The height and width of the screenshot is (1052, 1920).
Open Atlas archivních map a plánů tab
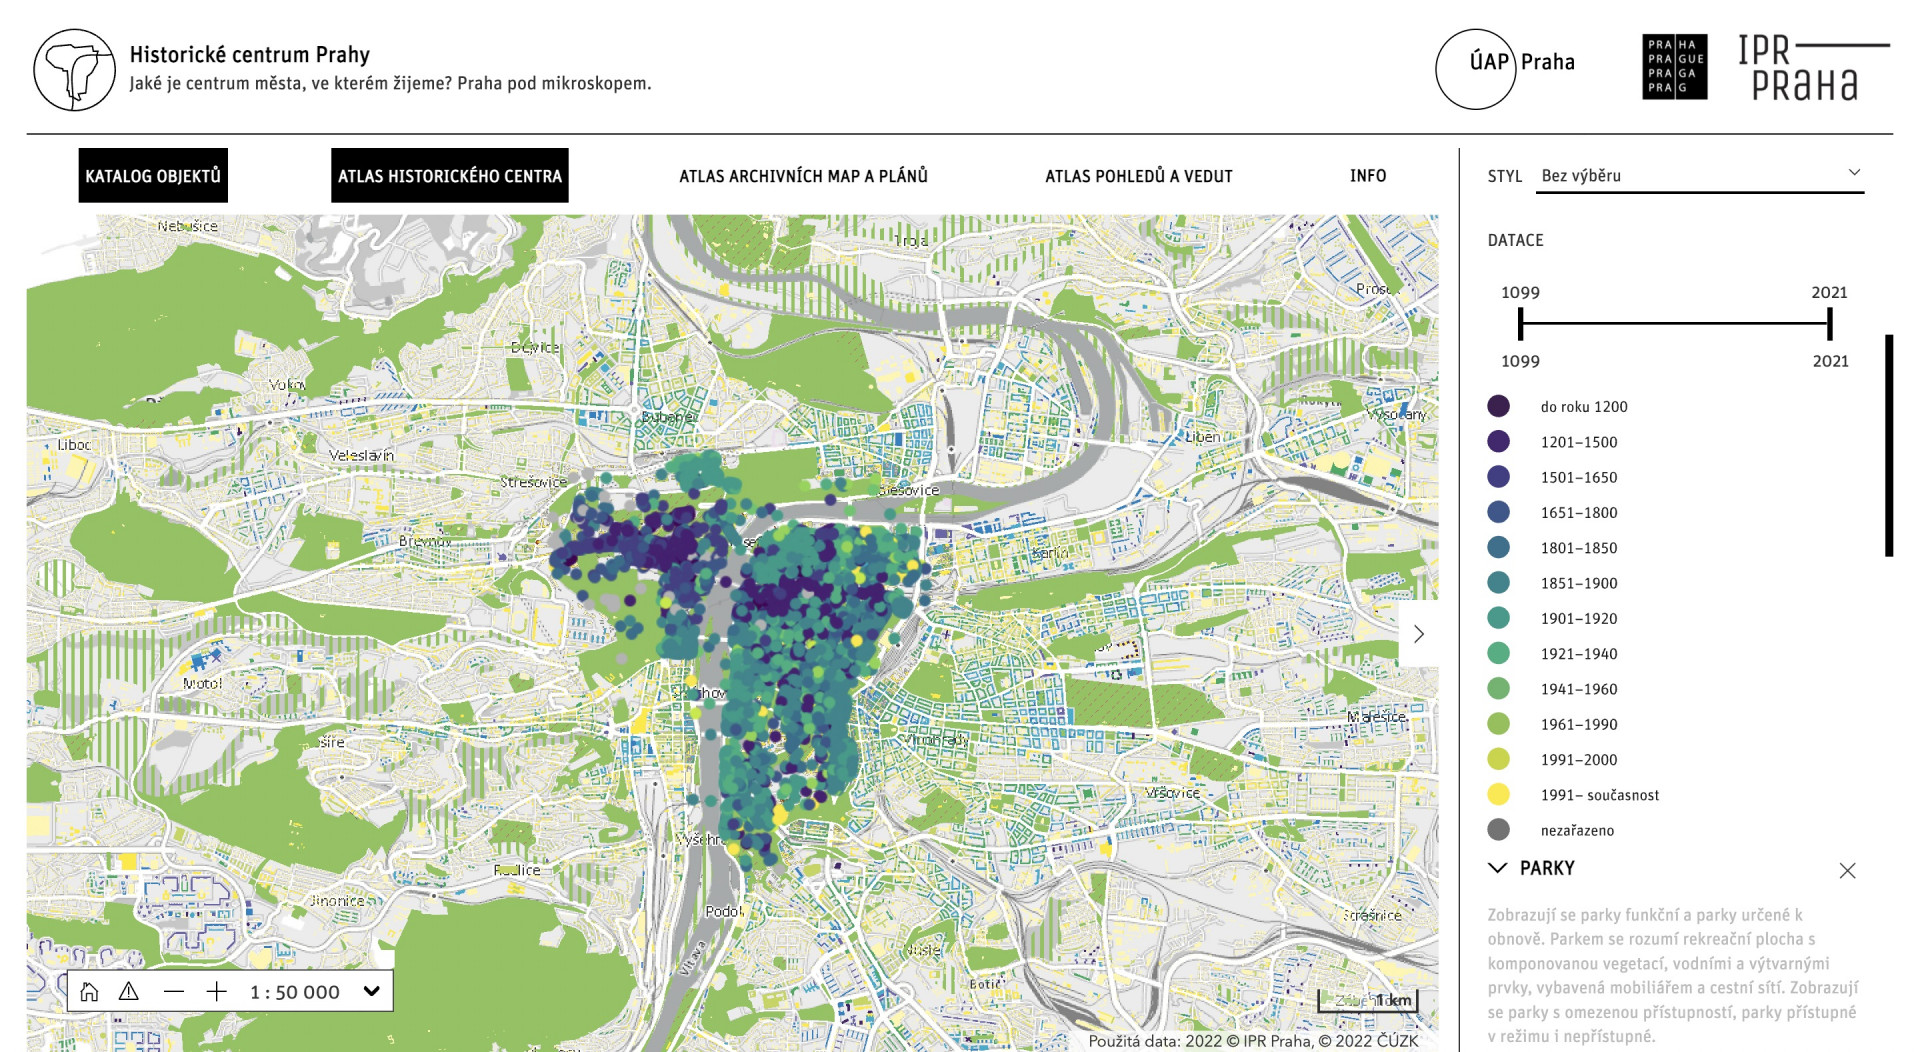point(803,176)
